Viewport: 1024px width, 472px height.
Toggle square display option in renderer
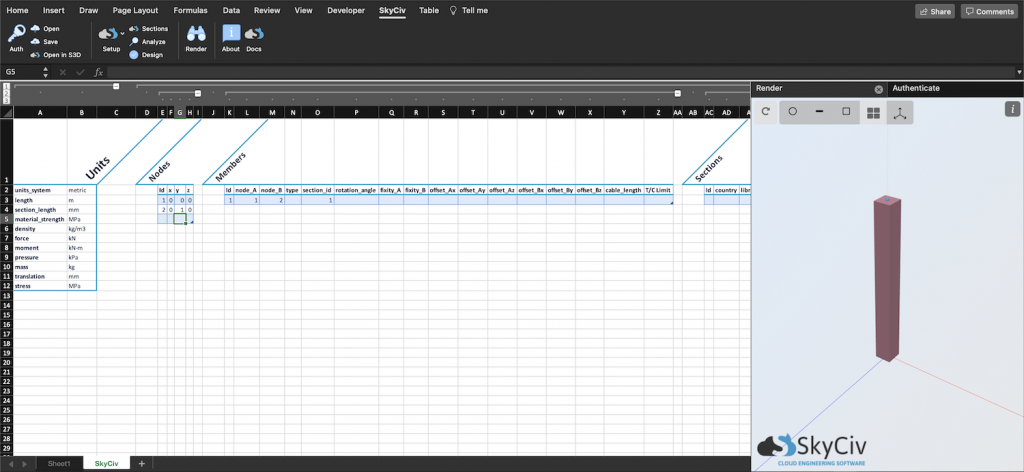point(846,112)
